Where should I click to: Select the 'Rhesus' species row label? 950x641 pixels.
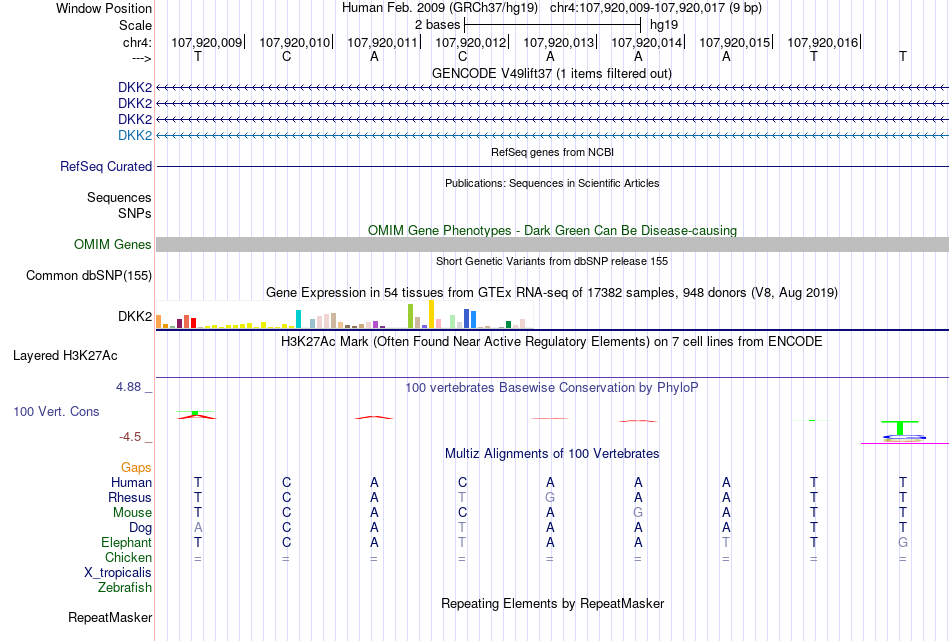pos(130,497)
